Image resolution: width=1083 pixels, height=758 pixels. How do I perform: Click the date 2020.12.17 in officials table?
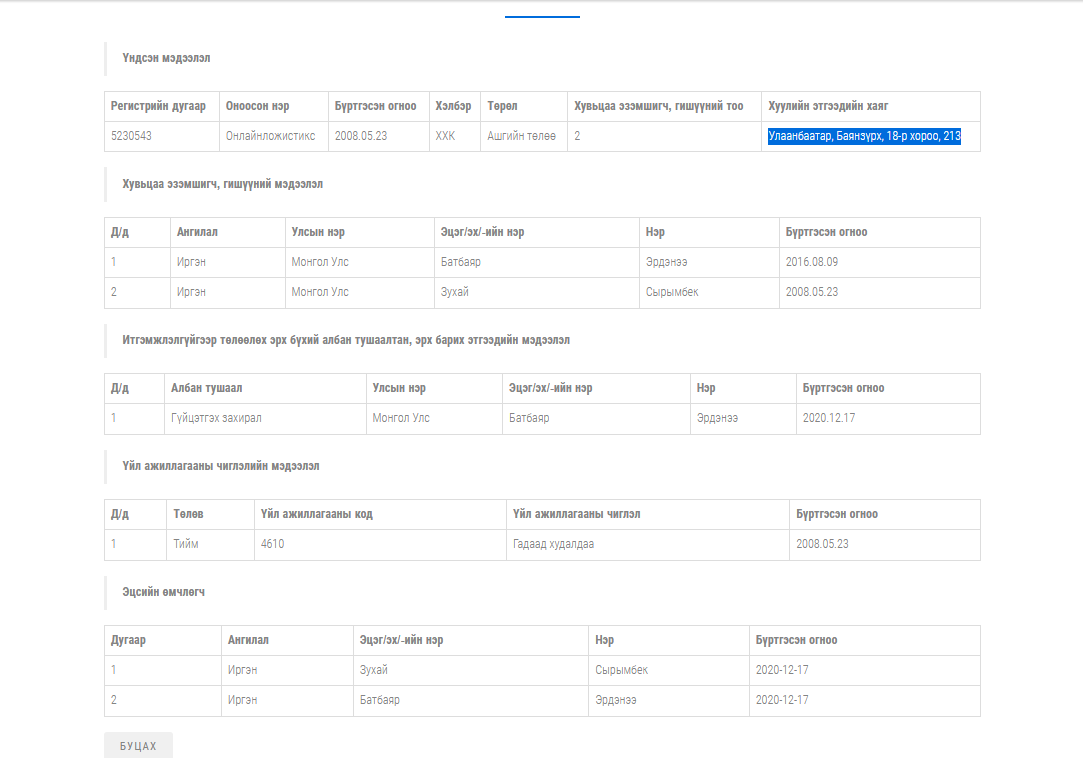[828, 418]
